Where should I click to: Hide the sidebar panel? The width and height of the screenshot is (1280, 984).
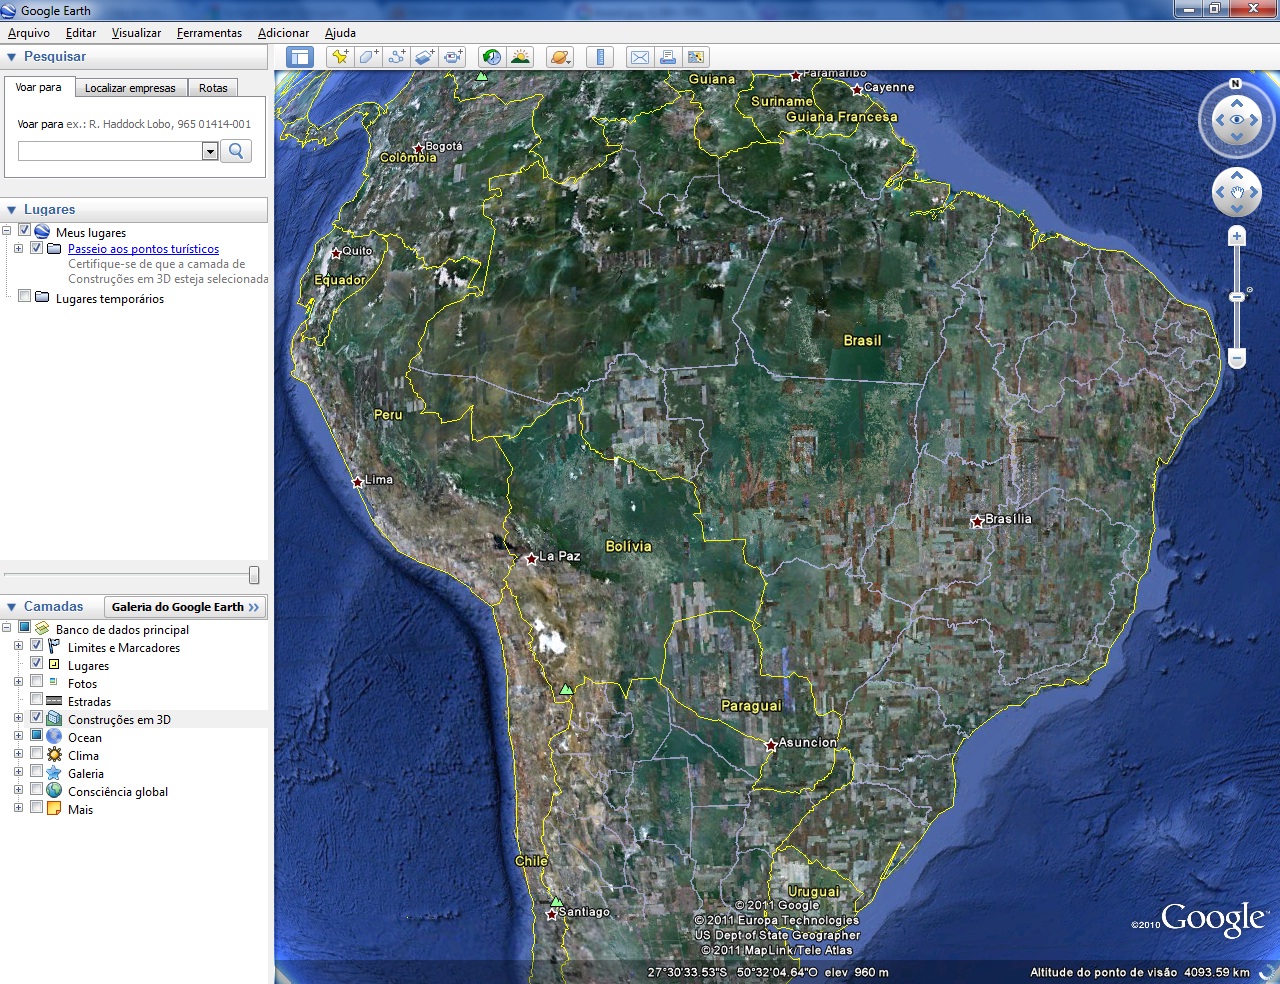pyautogui.click(x=299, y=57)
